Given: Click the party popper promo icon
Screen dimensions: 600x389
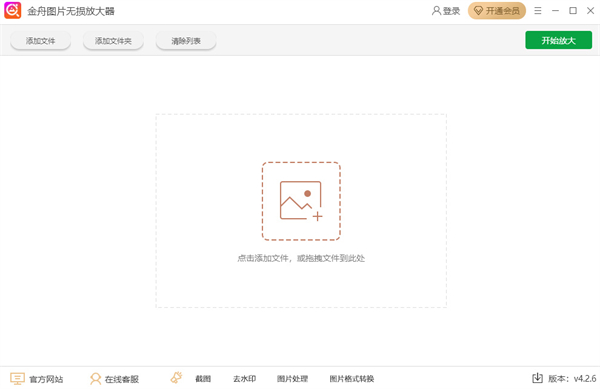Looking at the screenshot, I should point(176,378).
